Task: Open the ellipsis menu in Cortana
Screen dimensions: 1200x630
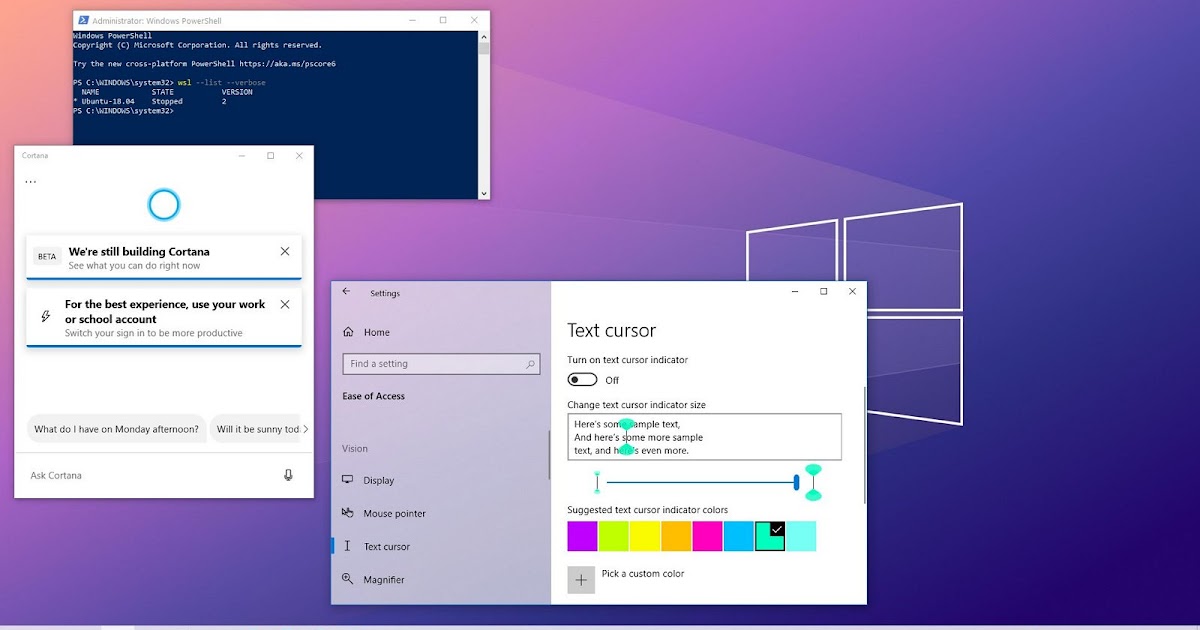Action: [29, 181]
